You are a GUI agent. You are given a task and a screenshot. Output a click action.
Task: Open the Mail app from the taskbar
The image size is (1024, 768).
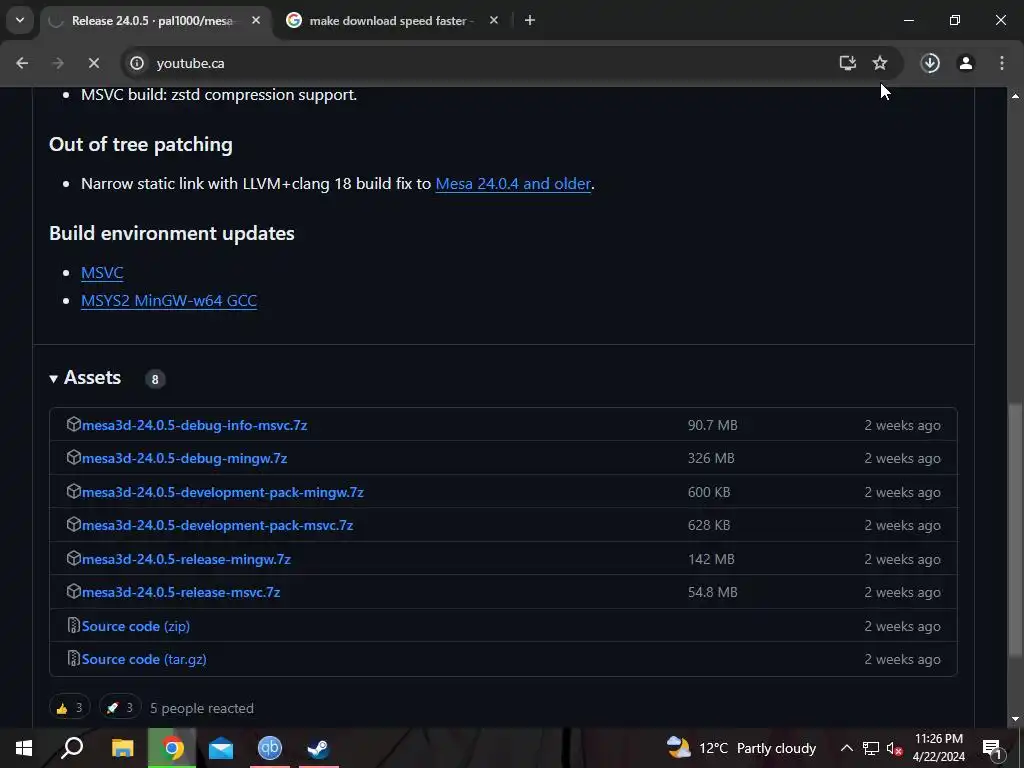pyautogui.click(x=221, y=748)
